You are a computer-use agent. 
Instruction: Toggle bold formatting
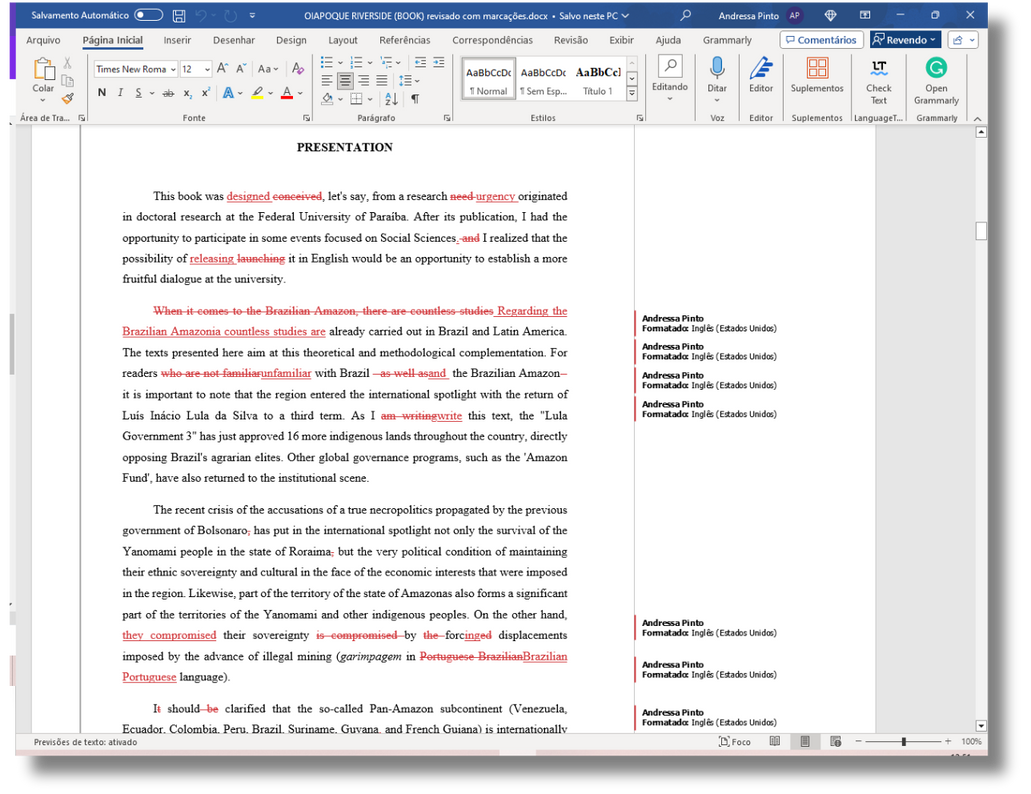click(102, 93)
